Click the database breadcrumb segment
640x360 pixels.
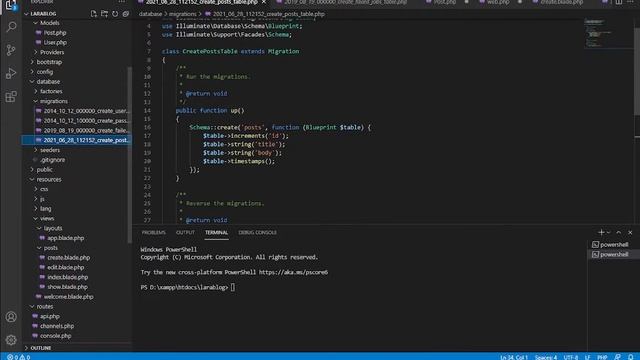[150, 14]
